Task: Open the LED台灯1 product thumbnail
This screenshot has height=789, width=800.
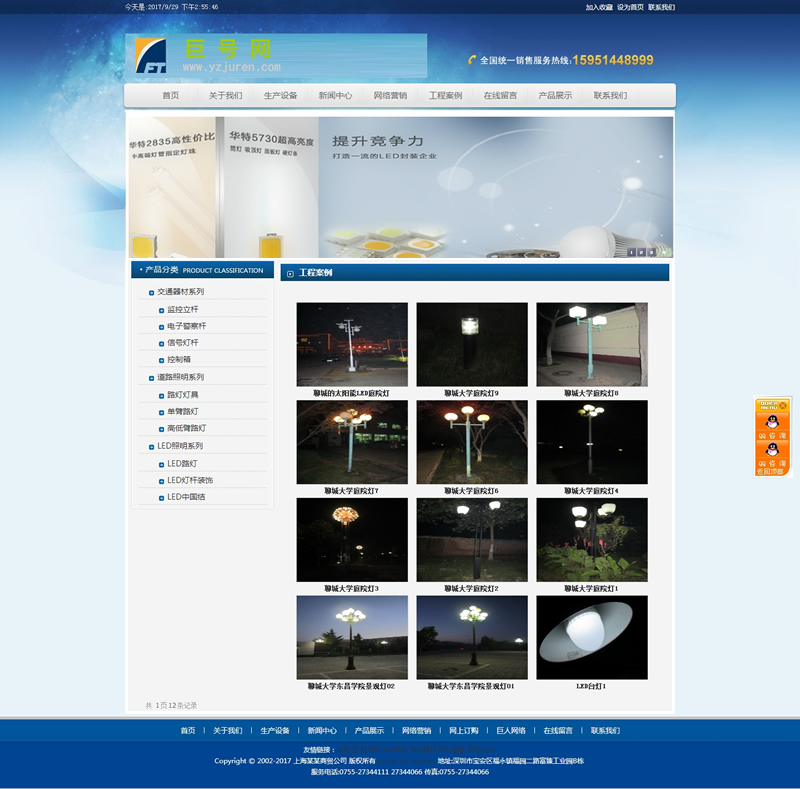Action: pos(591,638)
